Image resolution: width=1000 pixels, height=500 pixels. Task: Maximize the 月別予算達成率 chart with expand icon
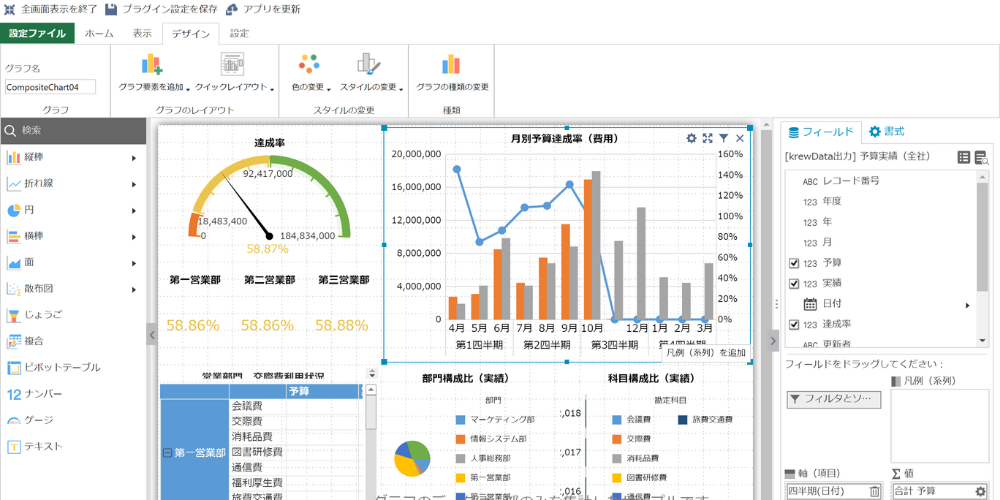tap(707, 139)
